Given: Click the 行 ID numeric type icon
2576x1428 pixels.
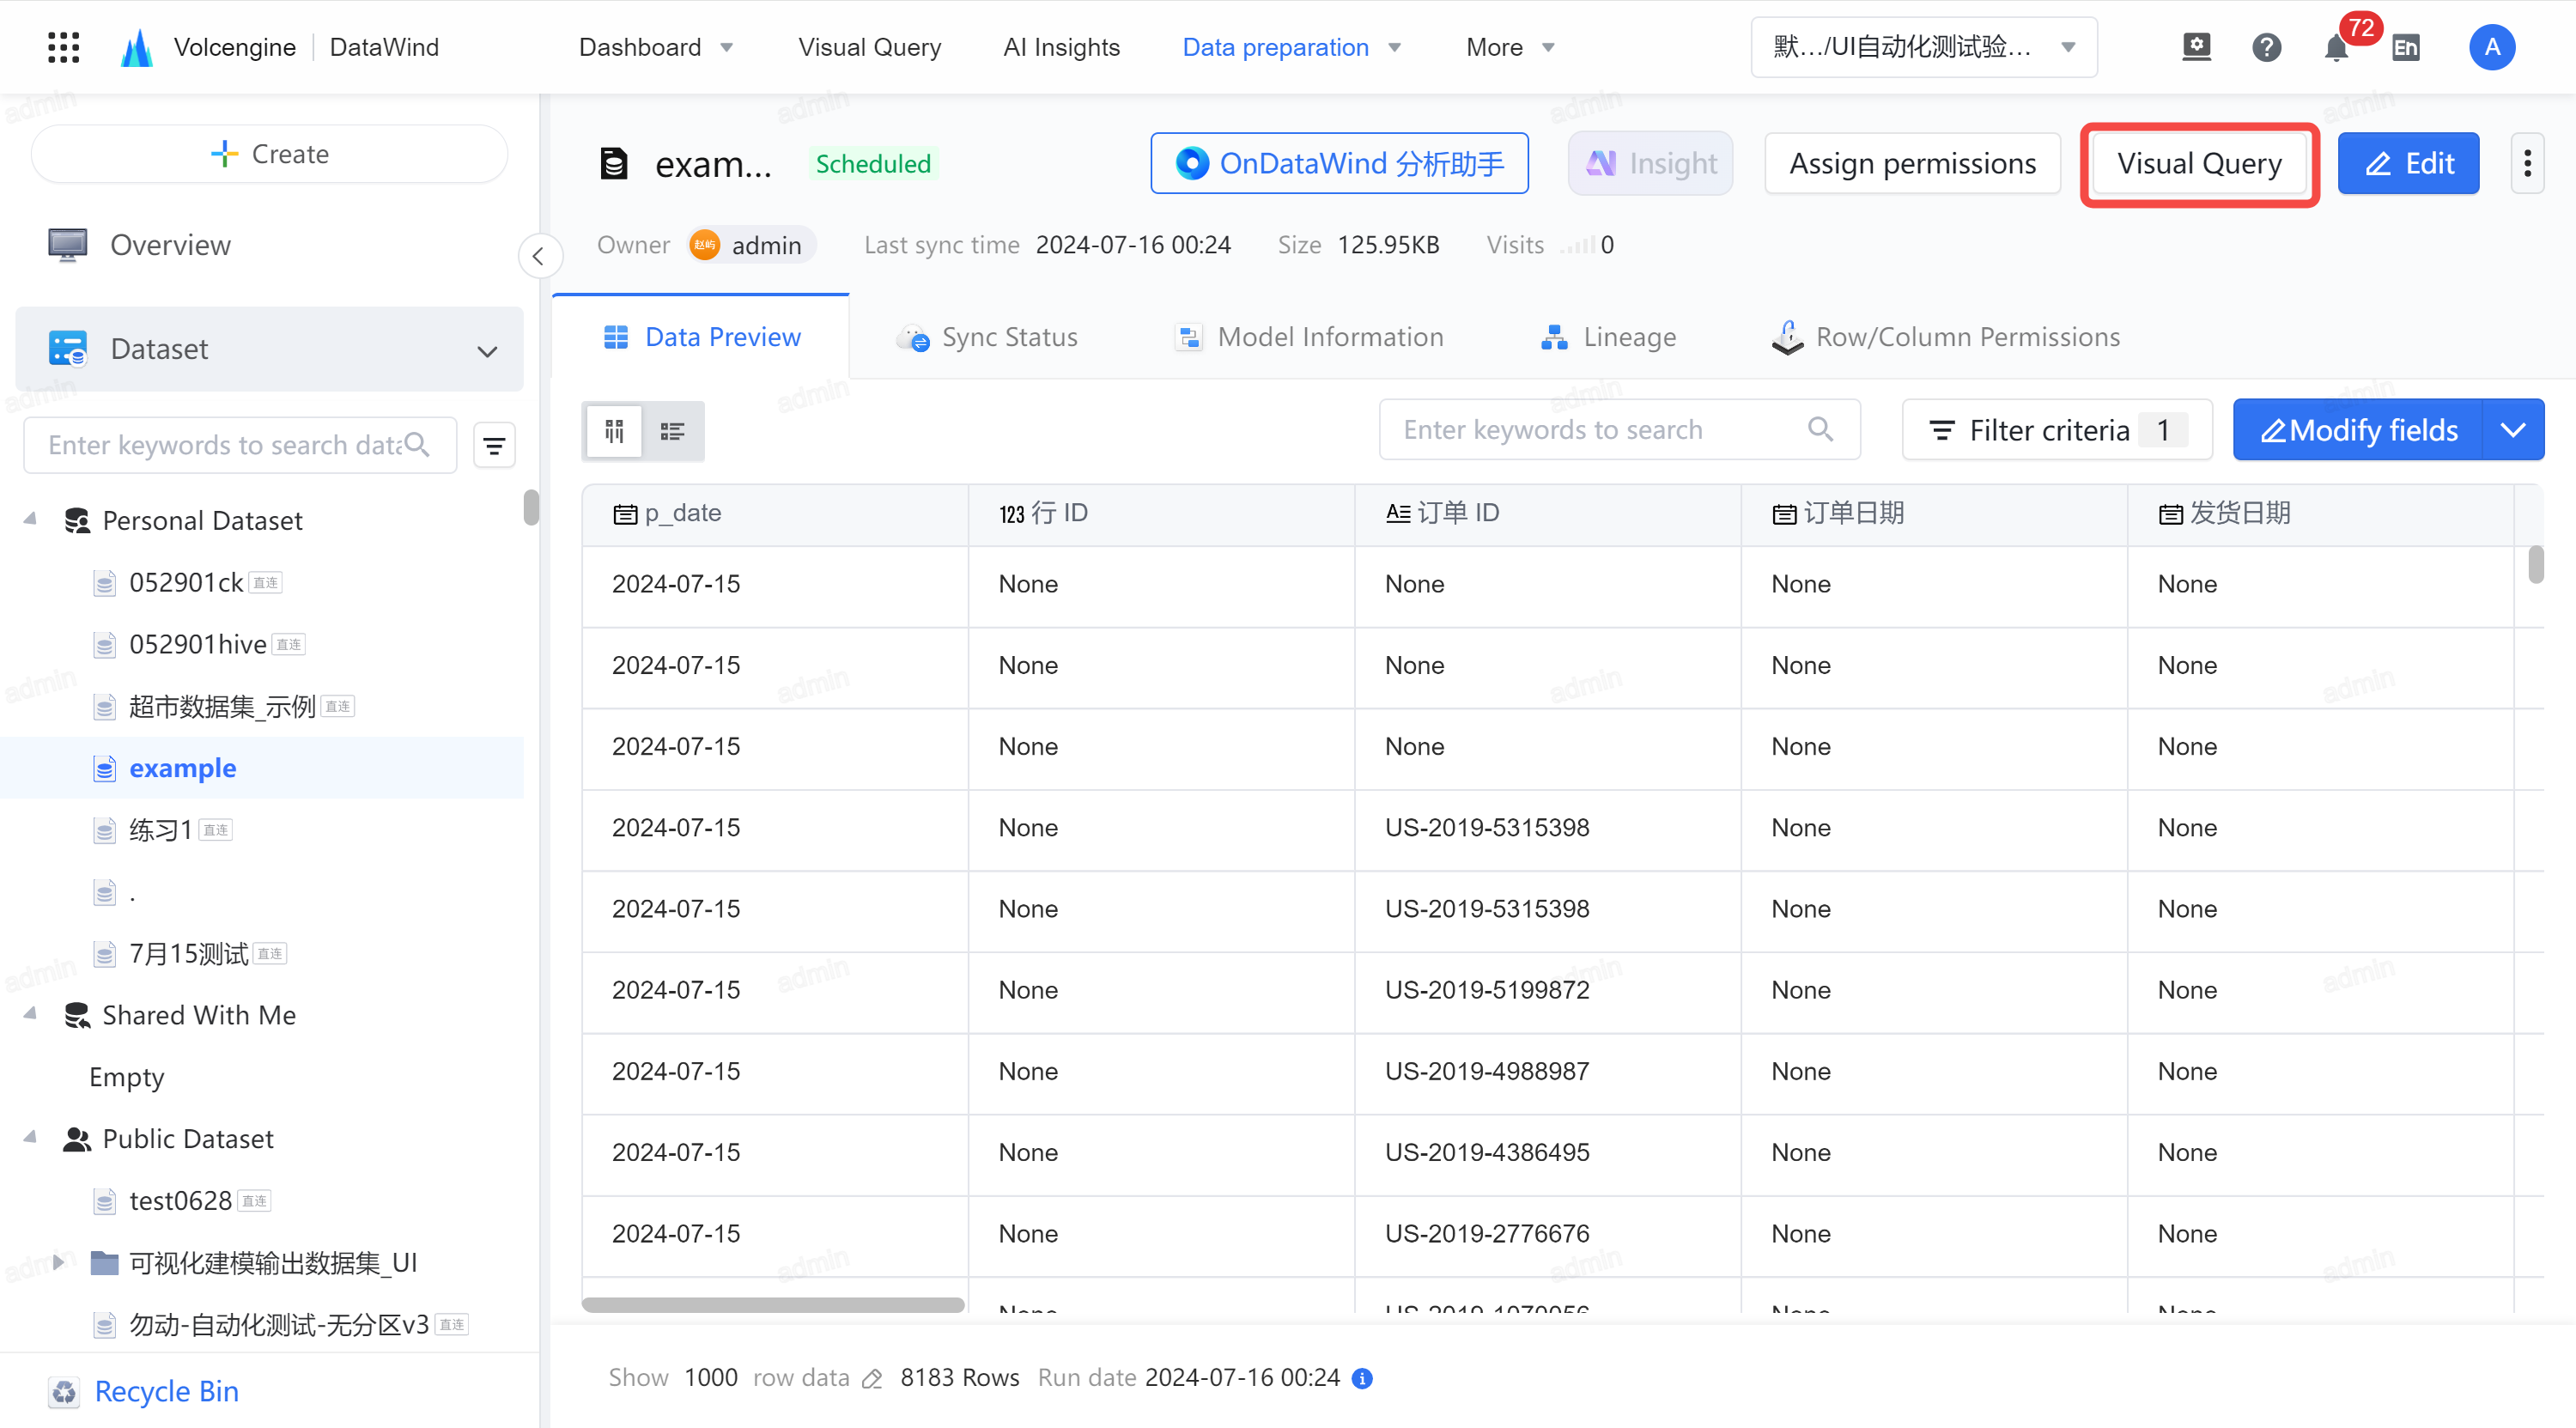Looking at the screenshot, I should (x=1012, y=514).
